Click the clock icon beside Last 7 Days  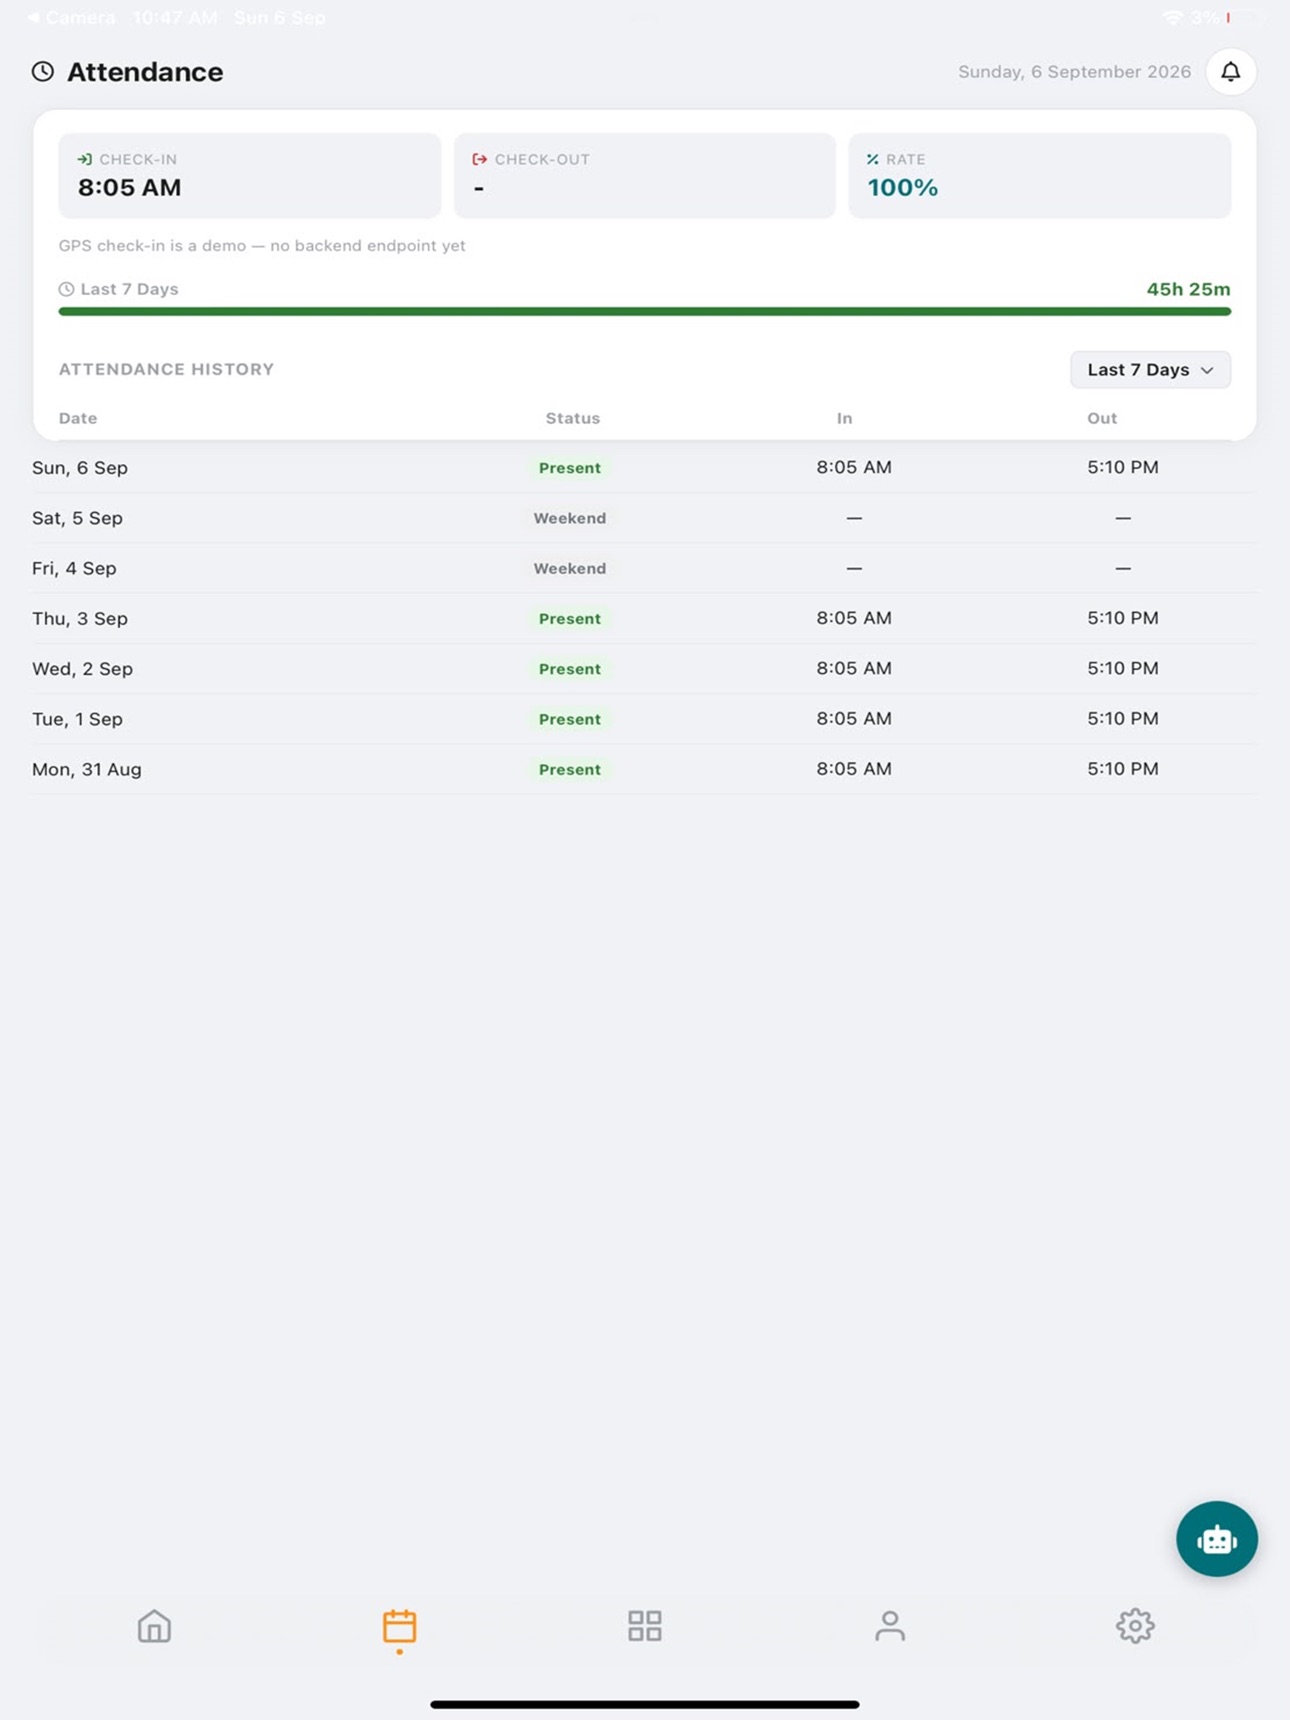66,289
